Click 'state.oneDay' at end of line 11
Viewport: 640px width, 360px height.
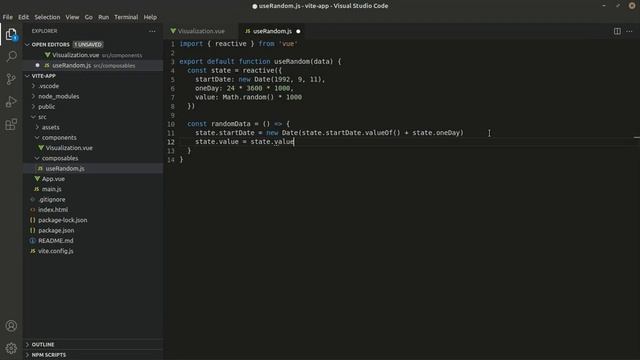coord(436,133)
